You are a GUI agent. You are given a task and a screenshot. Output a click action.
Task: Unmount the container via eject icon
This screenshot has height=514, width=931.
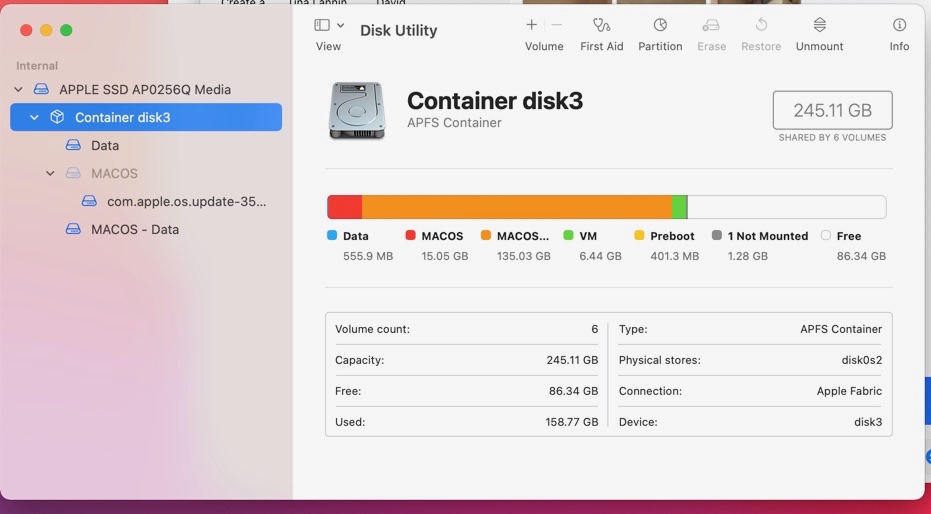coord(819,25)
